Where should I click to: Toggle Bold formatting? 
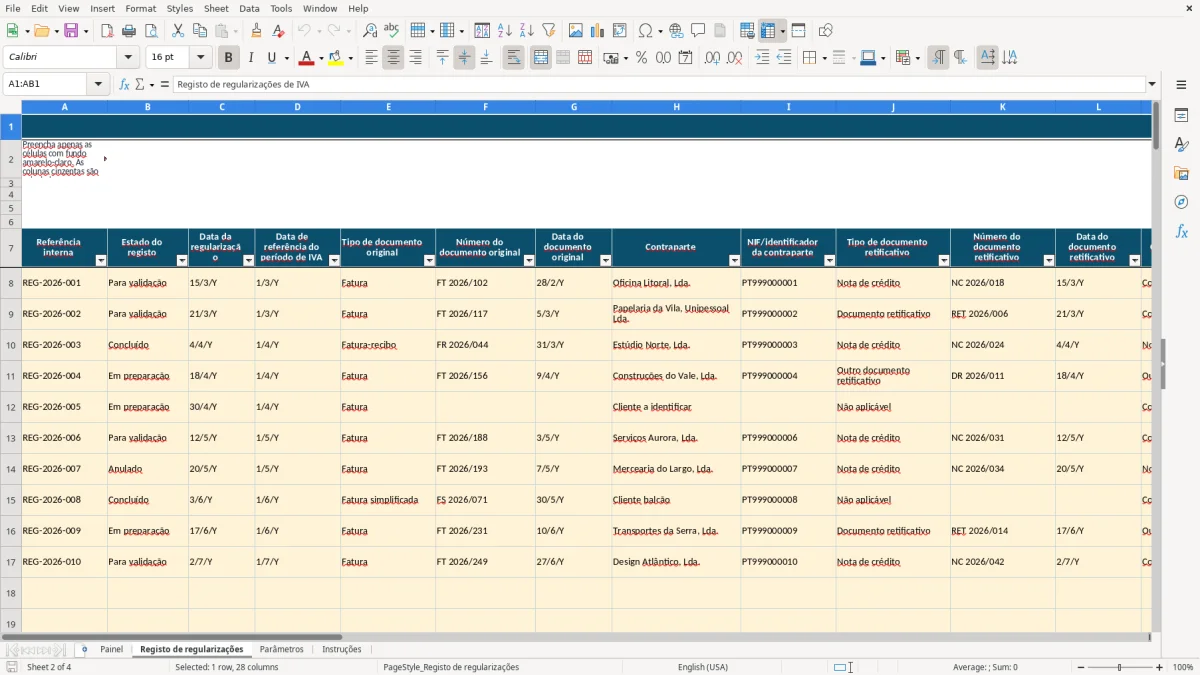228,58
